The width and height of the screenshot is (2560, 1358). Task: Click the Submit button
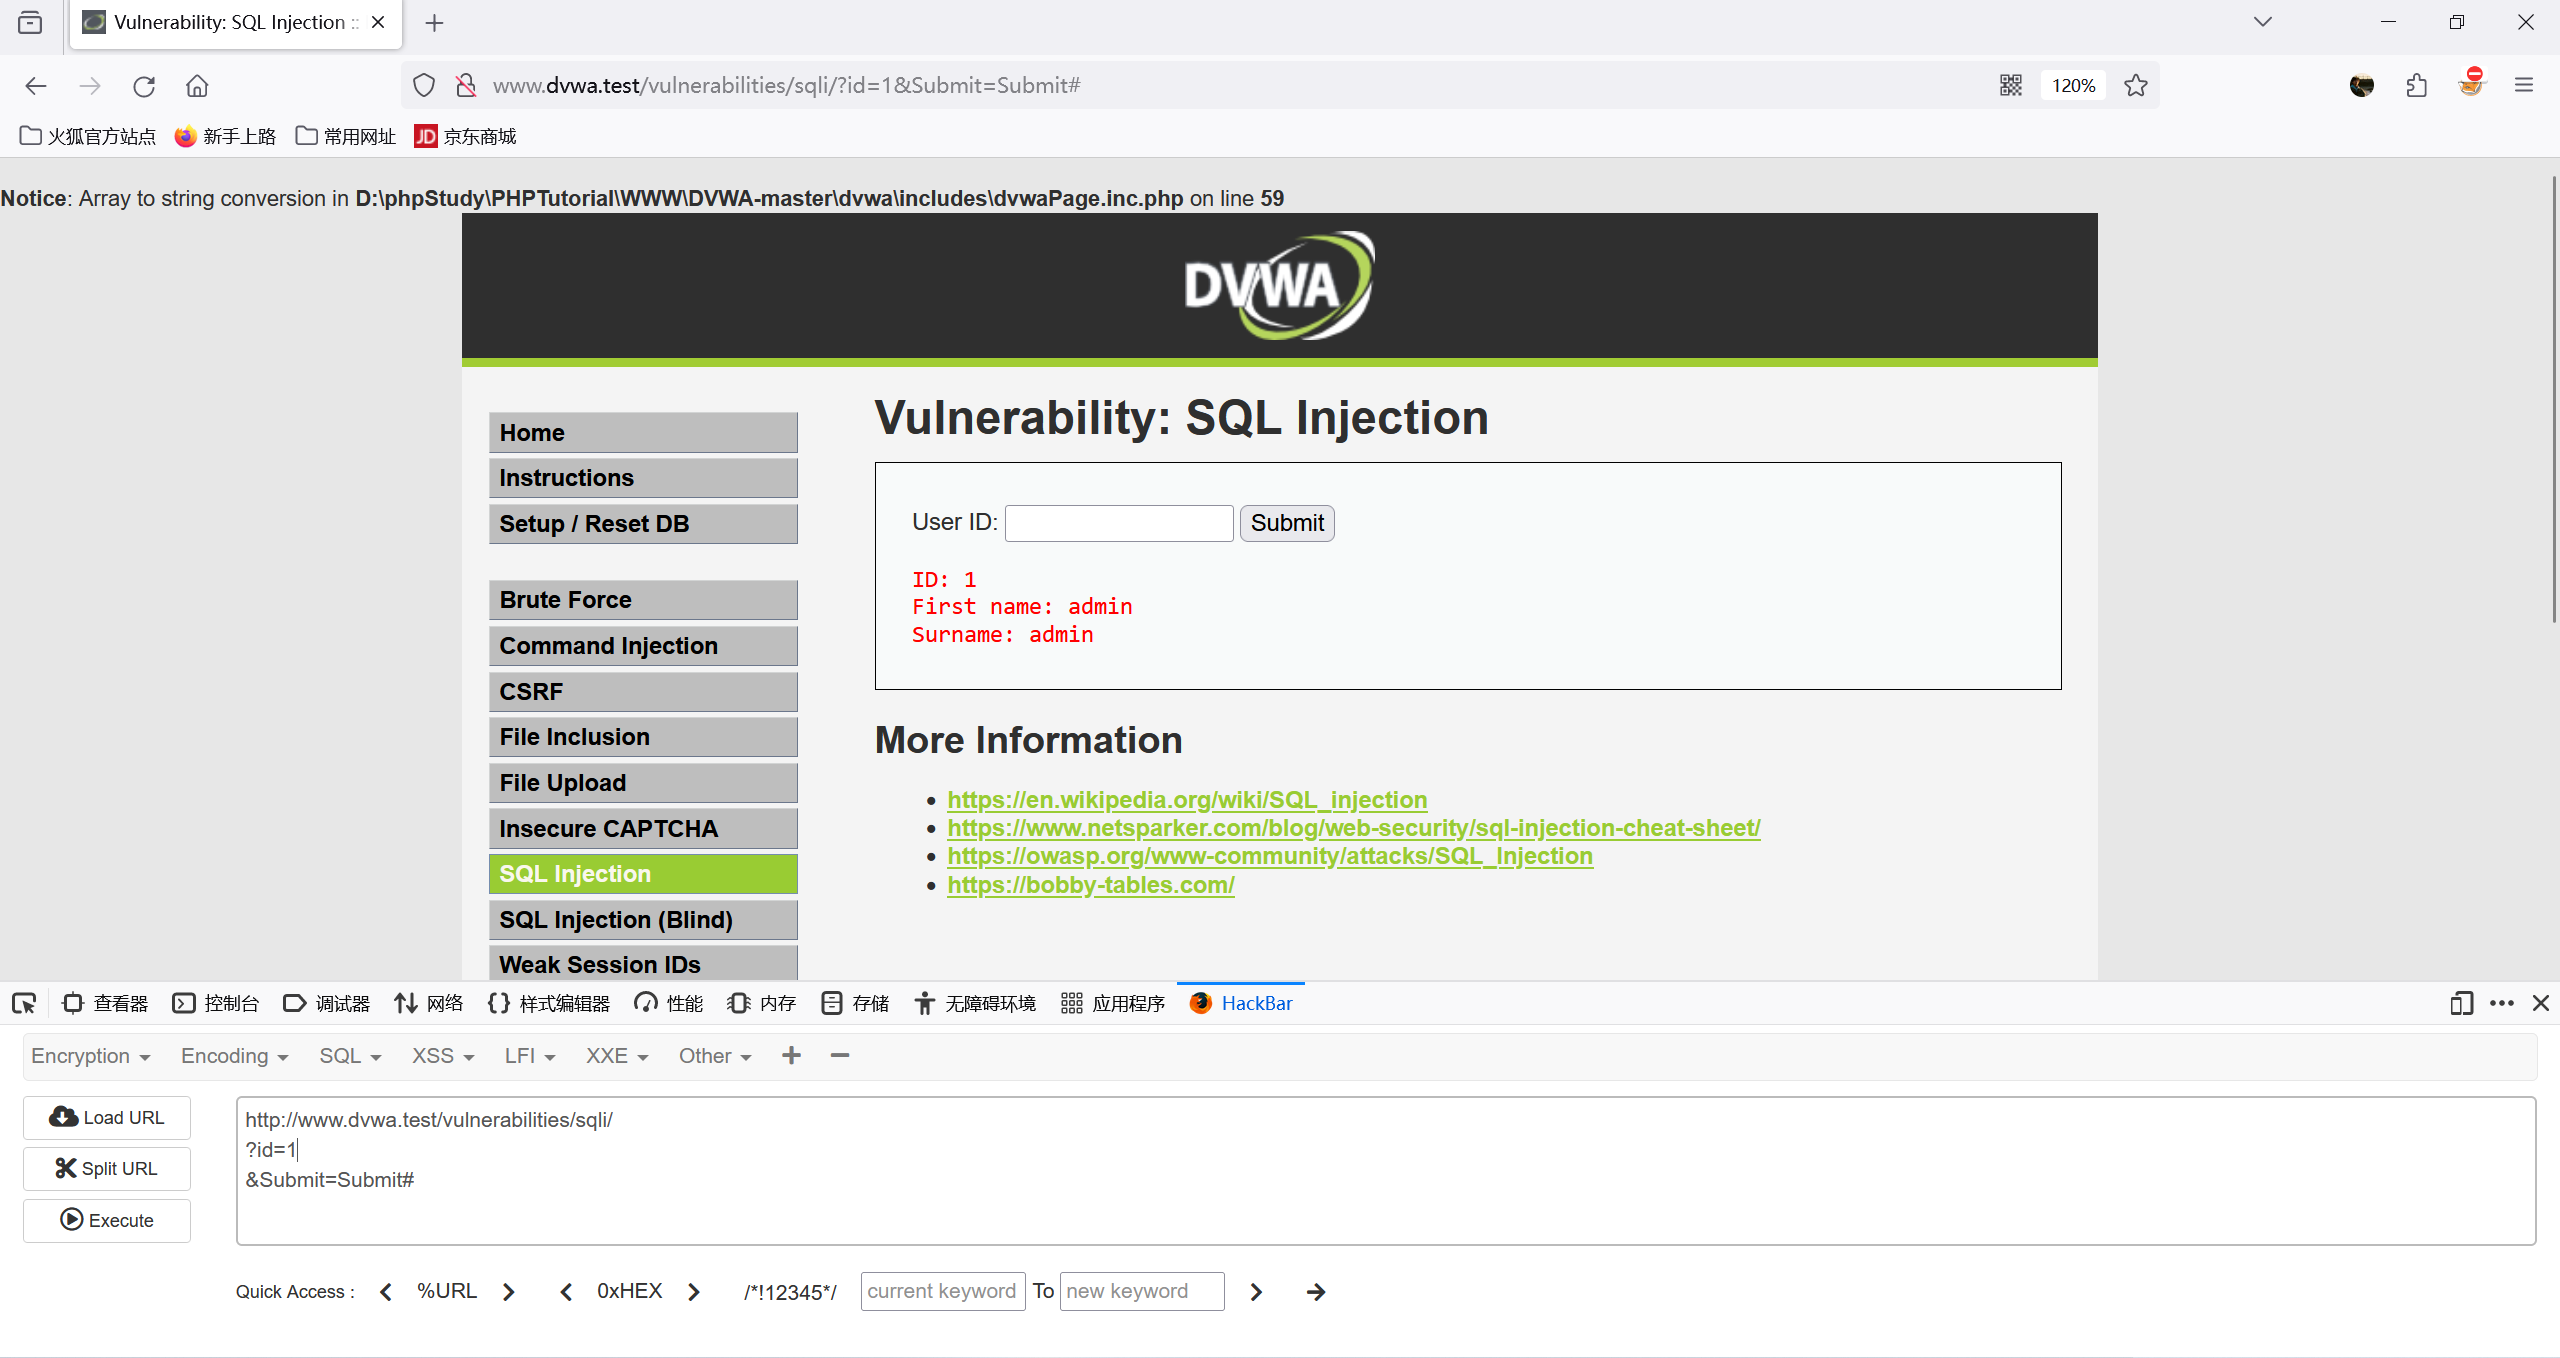point(1287,523)
